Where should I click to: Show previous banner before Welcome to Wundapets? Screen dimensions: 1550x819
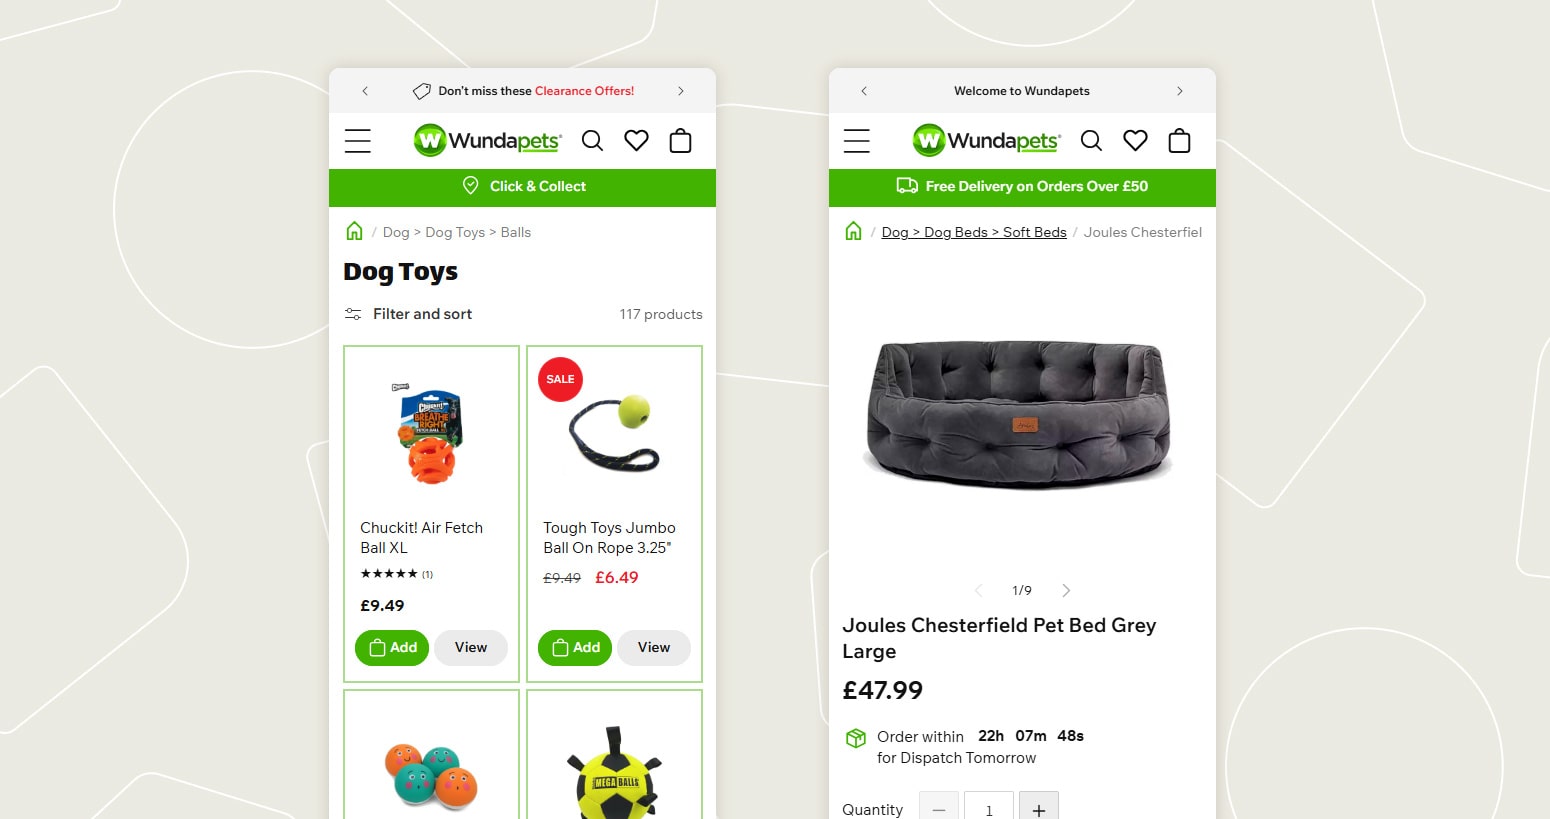tap(864, 91)
